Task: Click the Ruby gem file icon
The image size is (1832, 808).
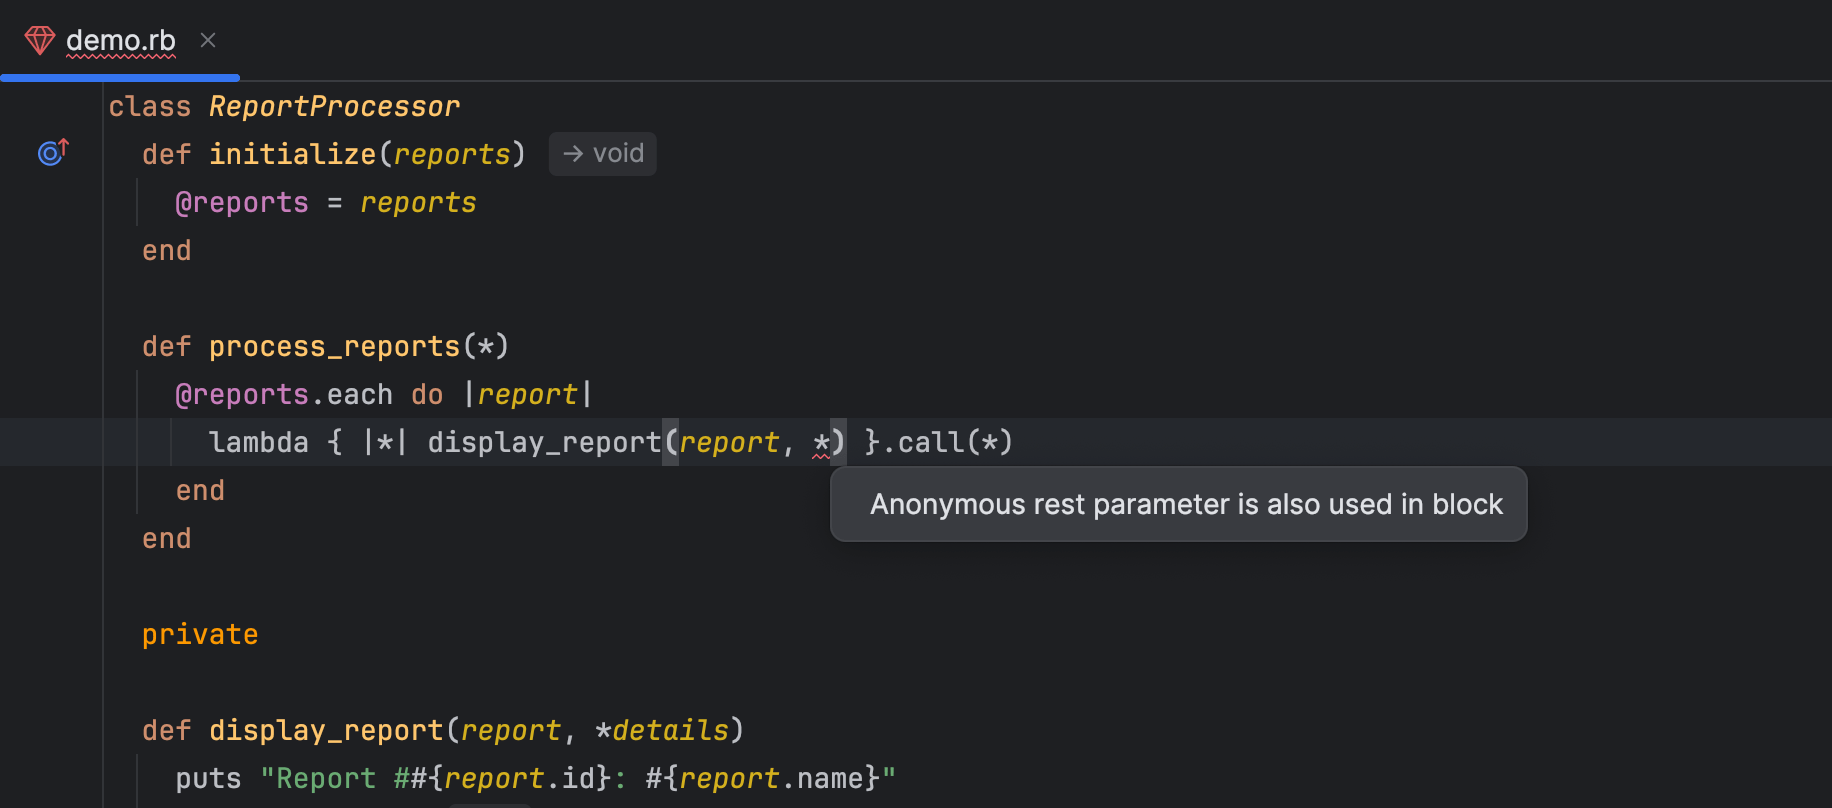Action: pos(40,40)
